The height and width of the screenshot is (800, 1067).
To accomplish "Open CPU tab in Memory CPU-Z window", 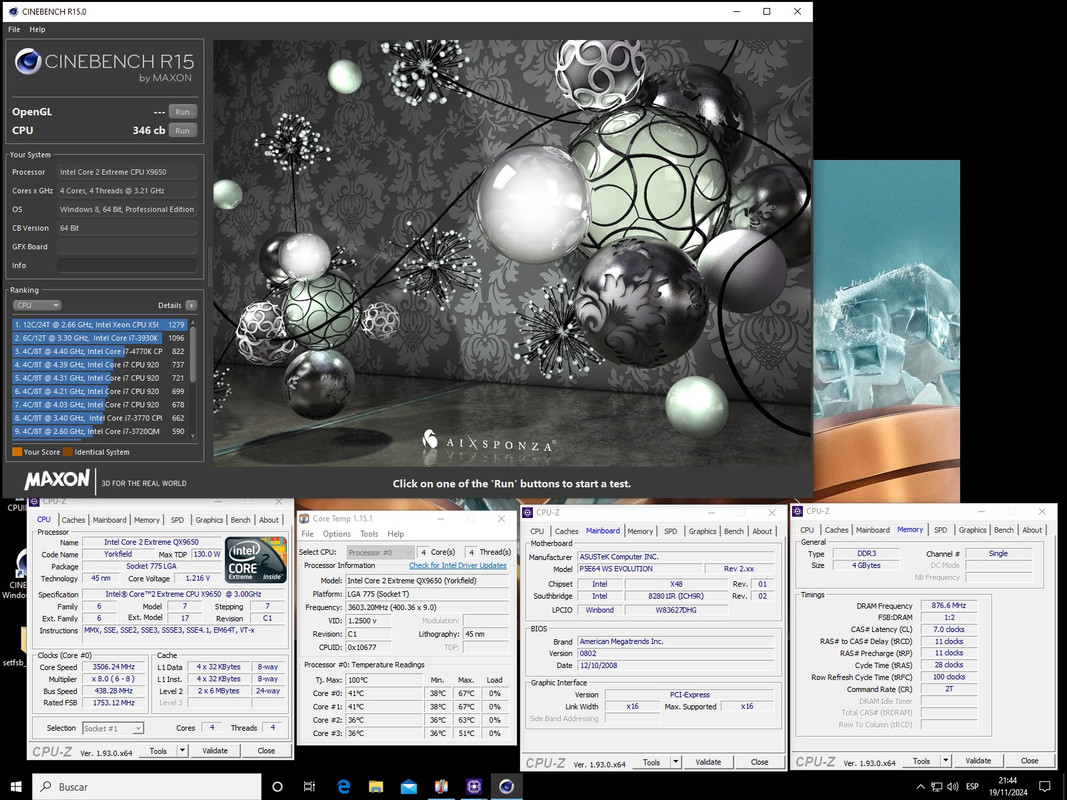I will [807, 530].
